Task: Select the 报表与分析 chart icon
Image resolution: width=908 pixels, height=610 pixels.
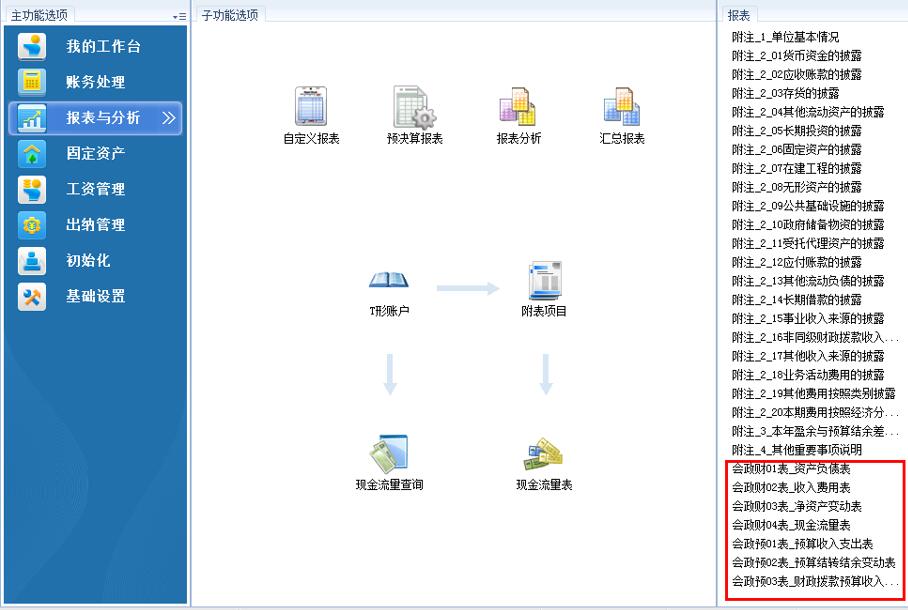Action: point(32,118)
